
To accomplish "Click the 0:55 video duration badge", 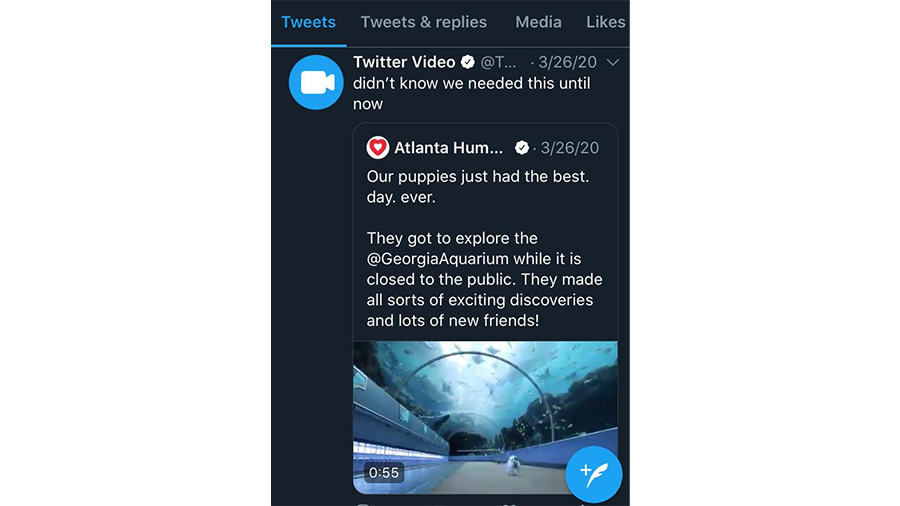I will click(384, 473).
